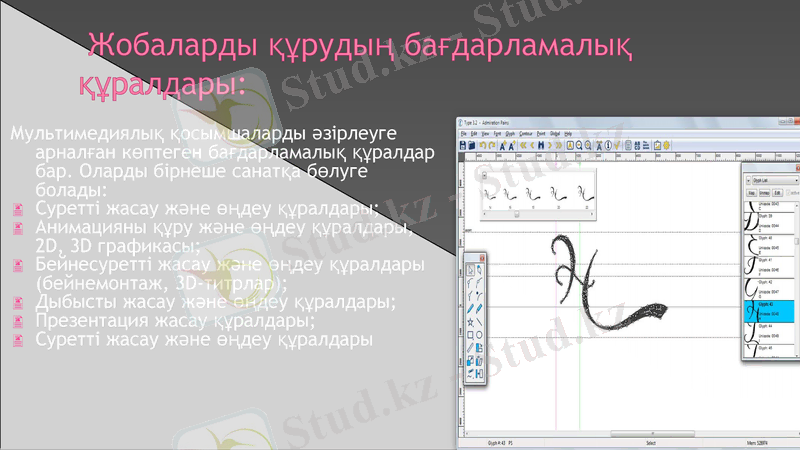800x450 pixels.
Task: Open the View menu
Action: 485,134
